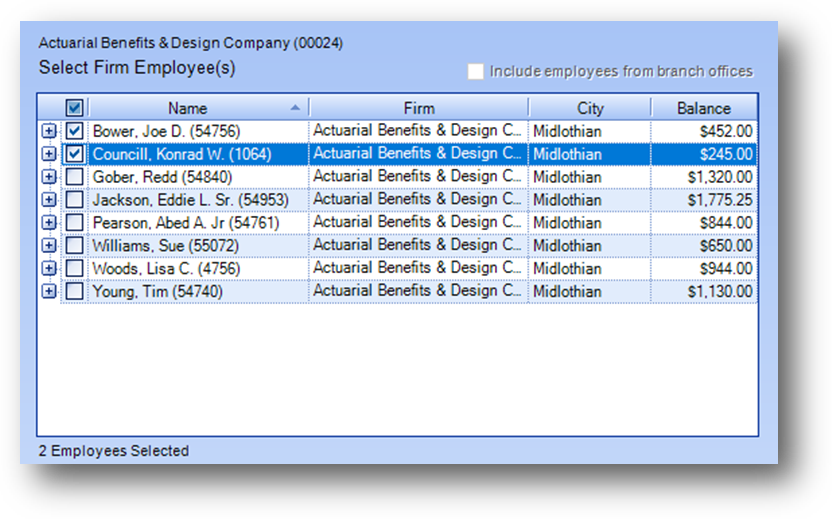The image size is (832, 519).
Task: Expand the Williams, Sue row
Action: (49, 245)
